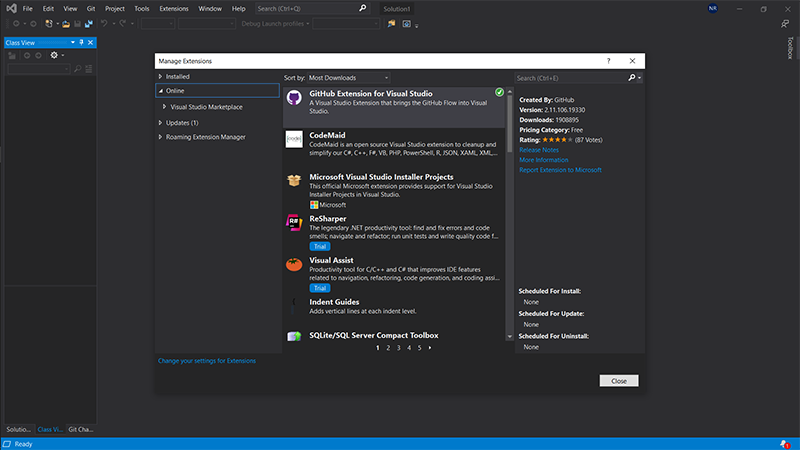Collapse the Online tree node

coord(161,91)
